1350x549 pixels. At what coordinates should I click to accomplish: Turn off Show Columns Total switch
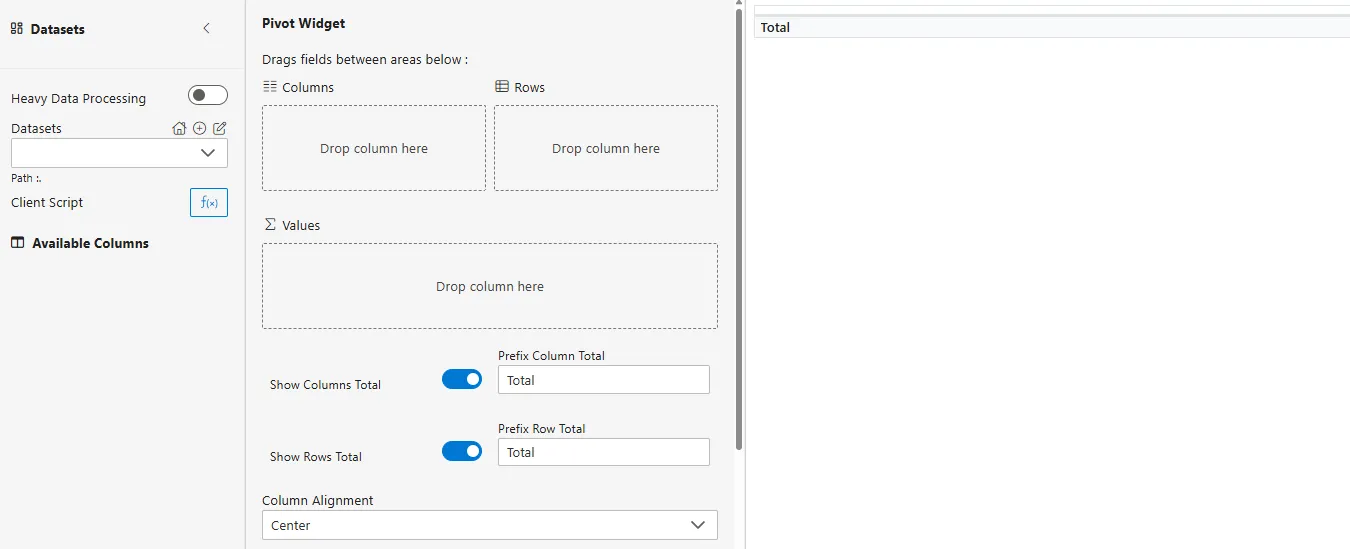coord(462,380)
